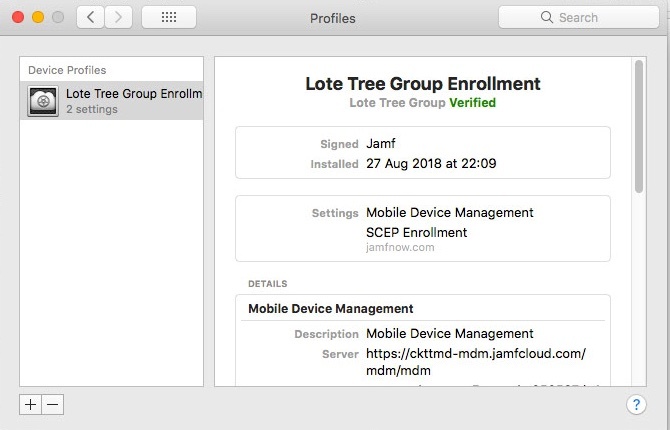Screen dimensions: 670x430
Task: Click the Jamf signer value
Action: click(x=380, y=144)
